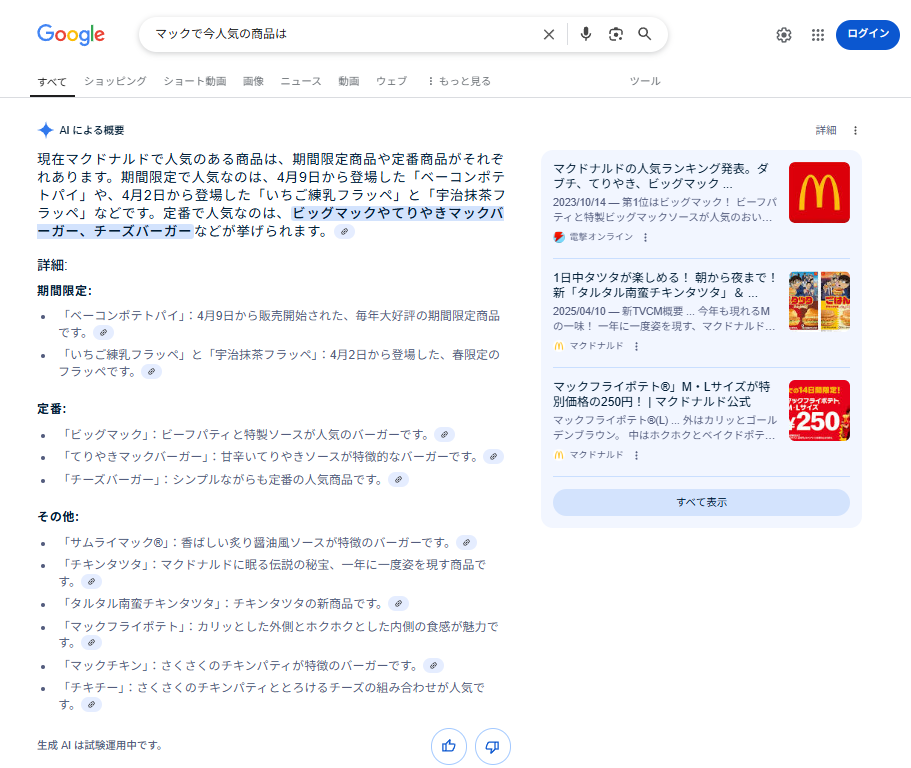911x768 pixels.
Task: Click the Google logo
Action: pyautogui.click(x=71, y=34)
